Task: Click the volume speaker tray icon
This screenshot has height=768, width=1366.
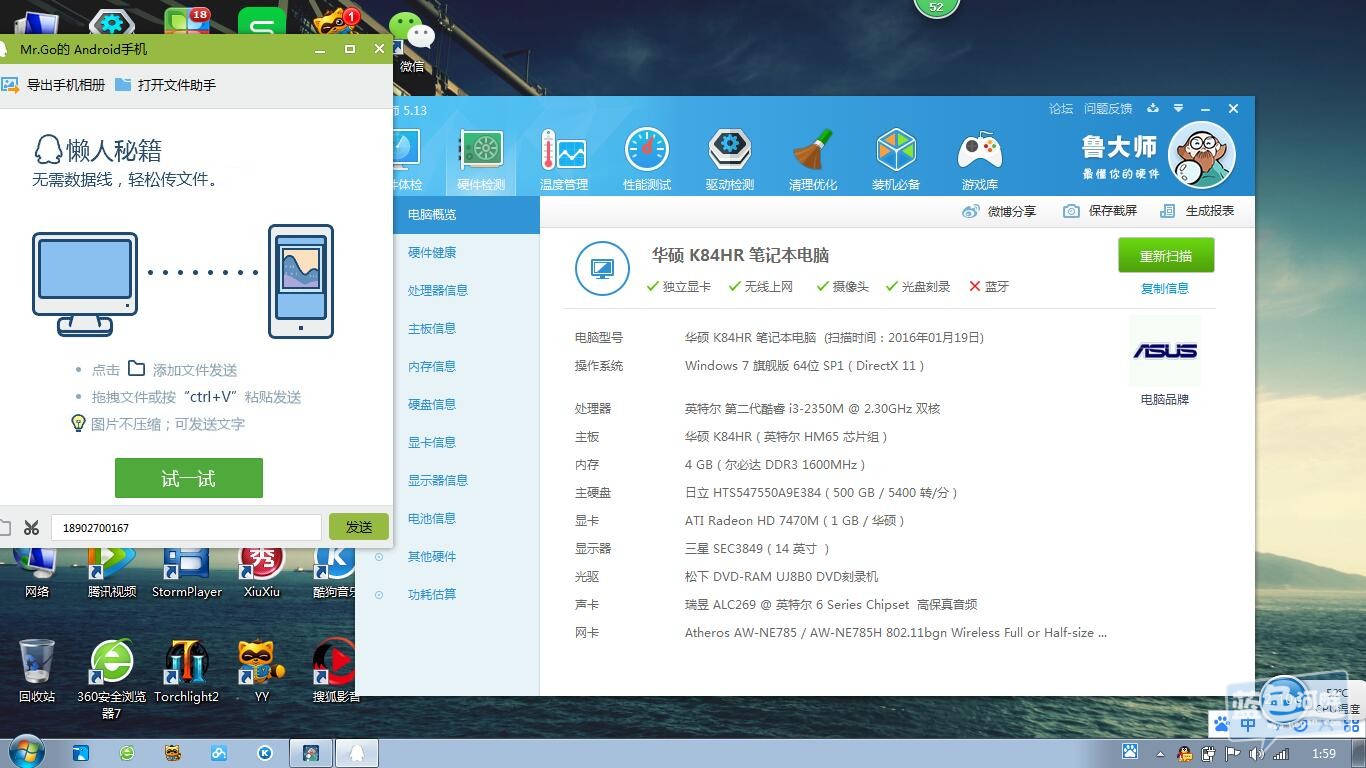Action: pos(1257,754)
